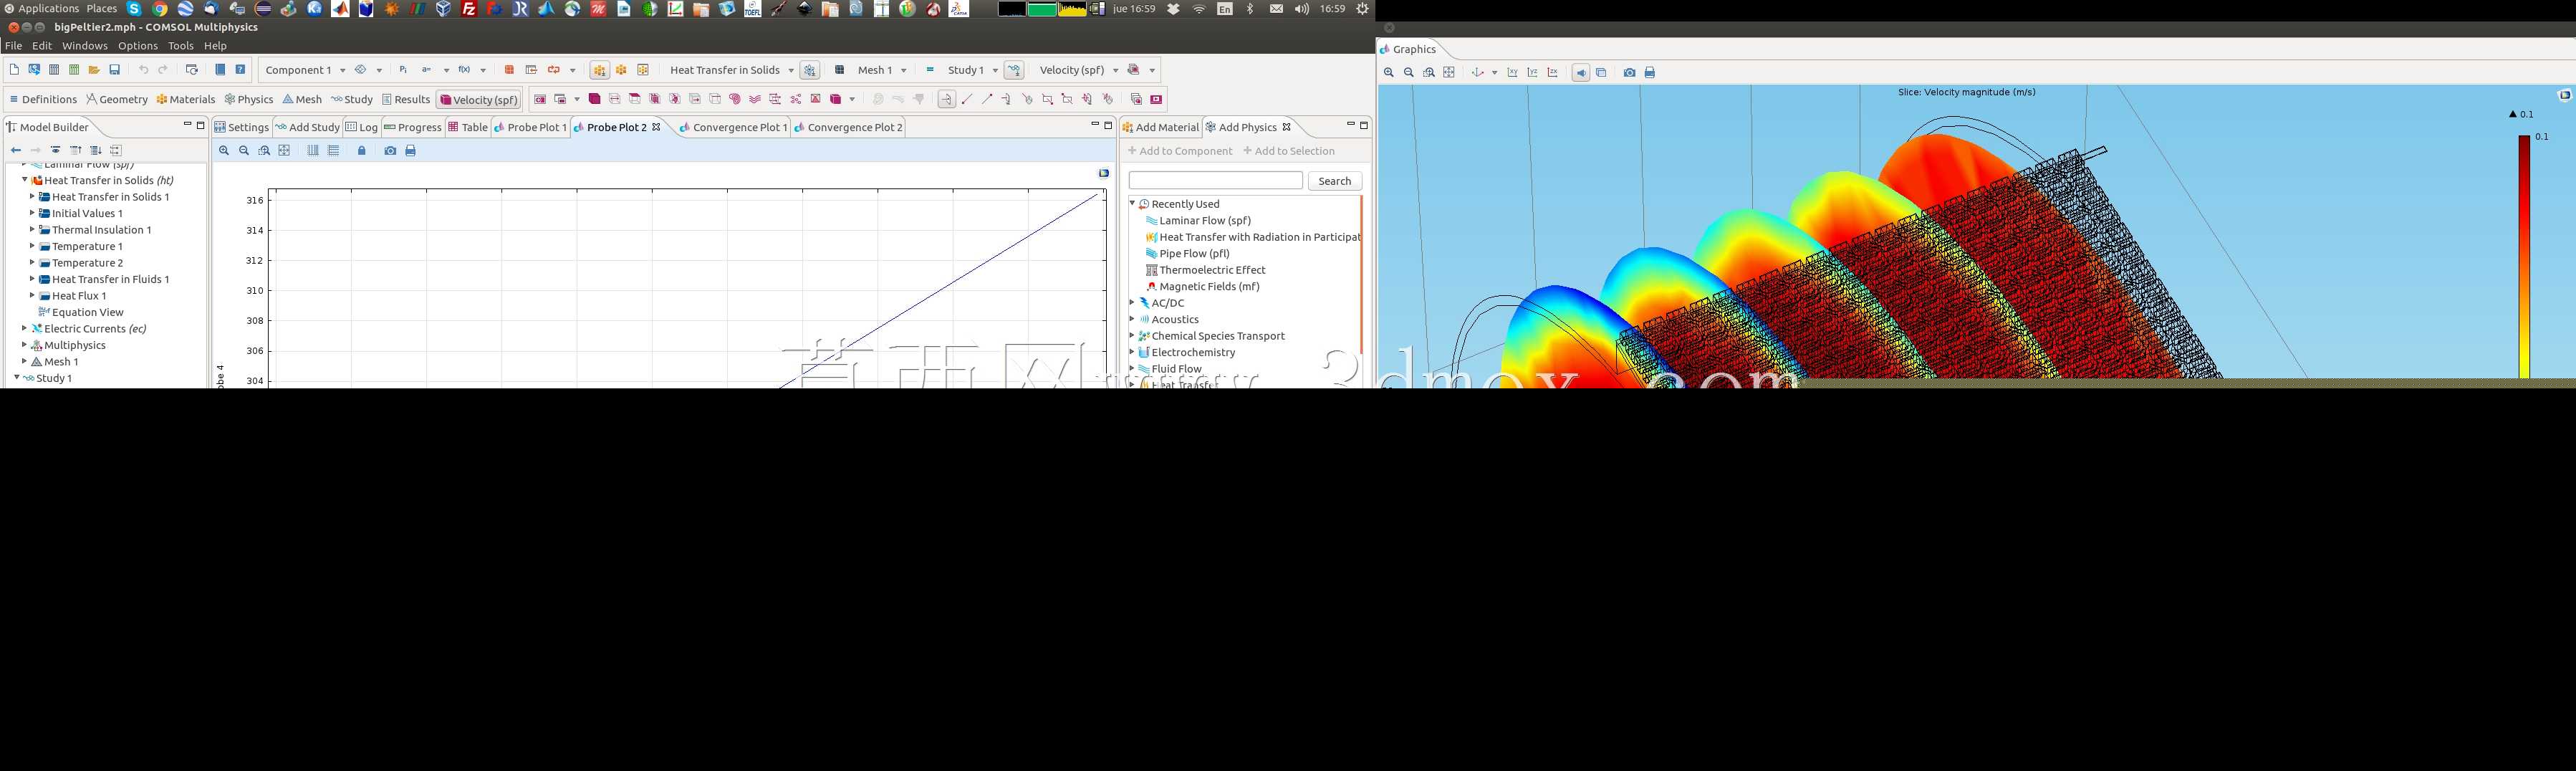The height and width of the screenshot is (771, 2576).
Task: Switch to the Add Material tab
Action: point(1160,127)
